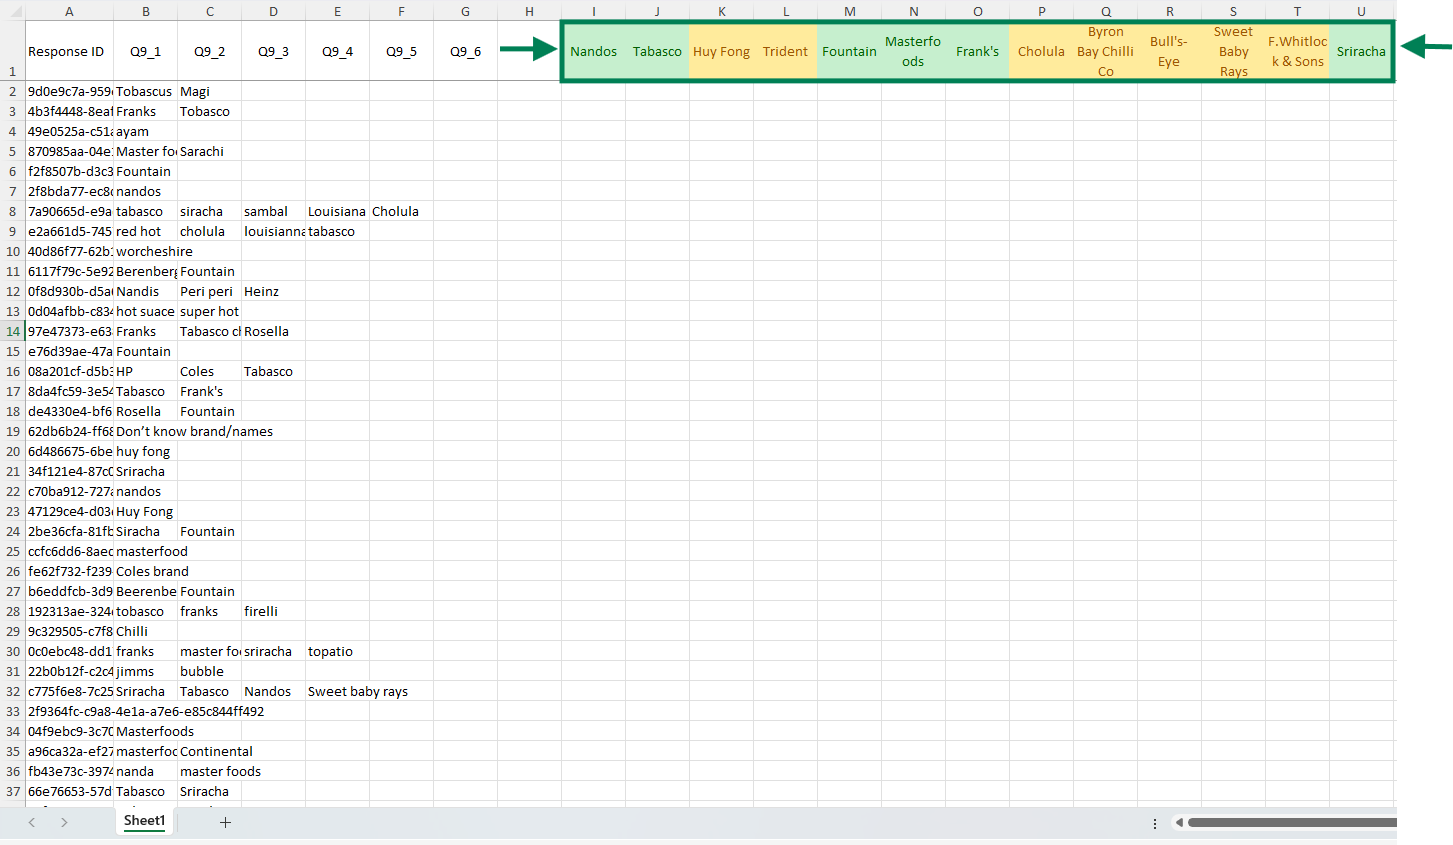
Task: Click the horizontal scrollbar thumb
Action: pyautogui.click(x=1292, y=823)
